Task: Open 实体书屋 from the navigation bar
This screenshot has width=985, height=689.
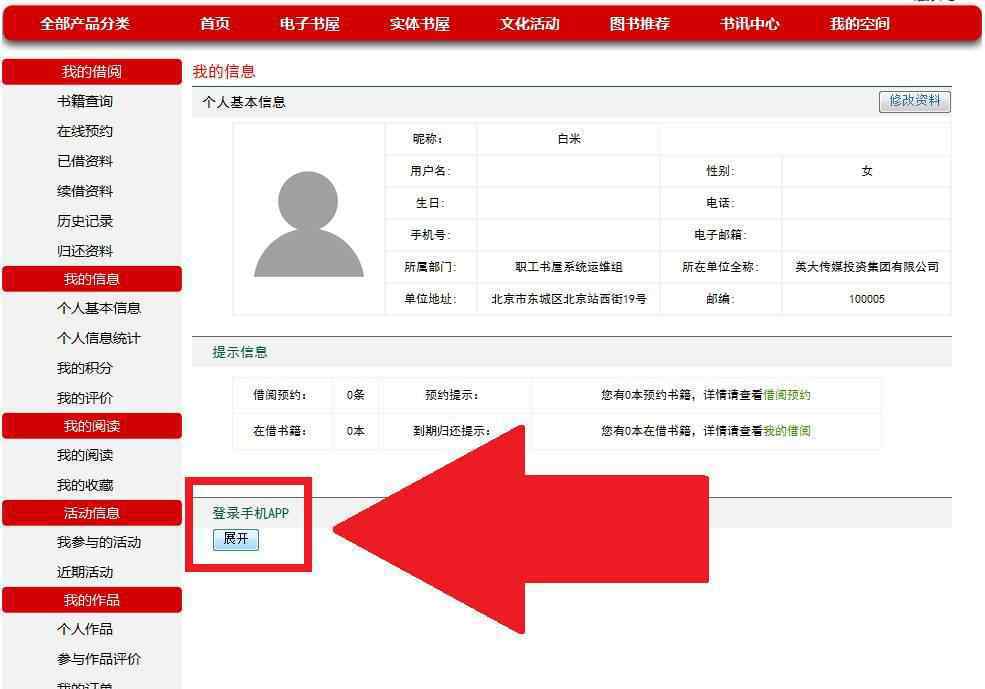Action: 420,24
